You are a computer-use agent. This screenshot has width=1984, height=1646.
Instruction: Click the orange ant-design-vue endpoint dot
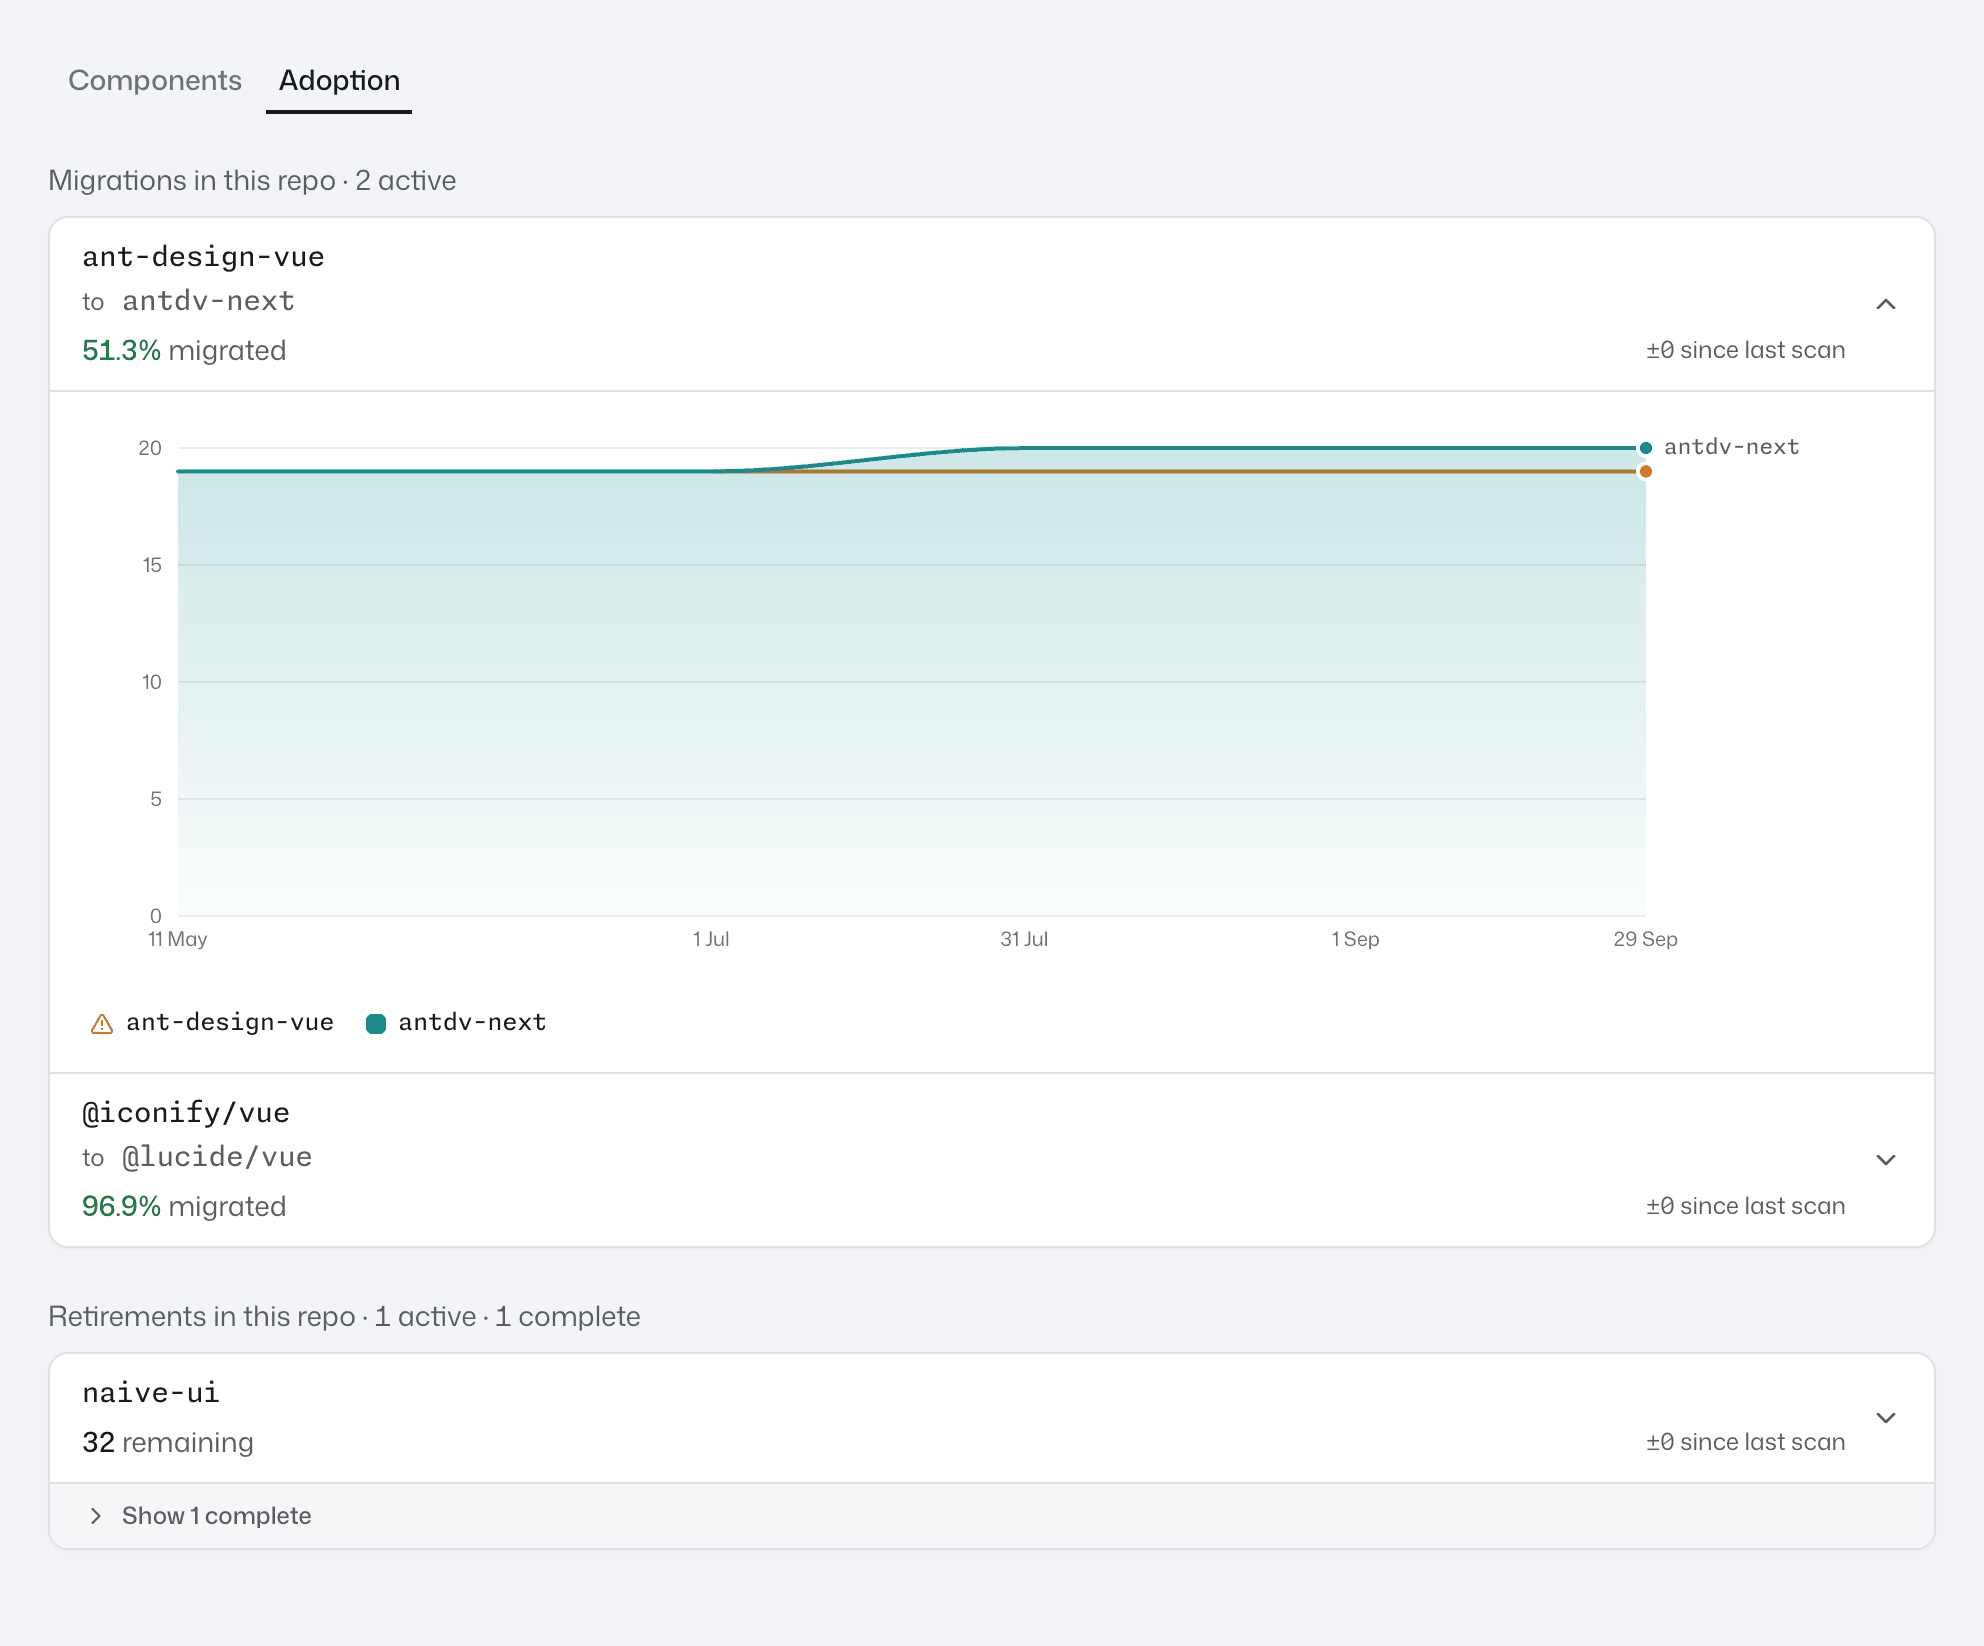coord(1645,471)
